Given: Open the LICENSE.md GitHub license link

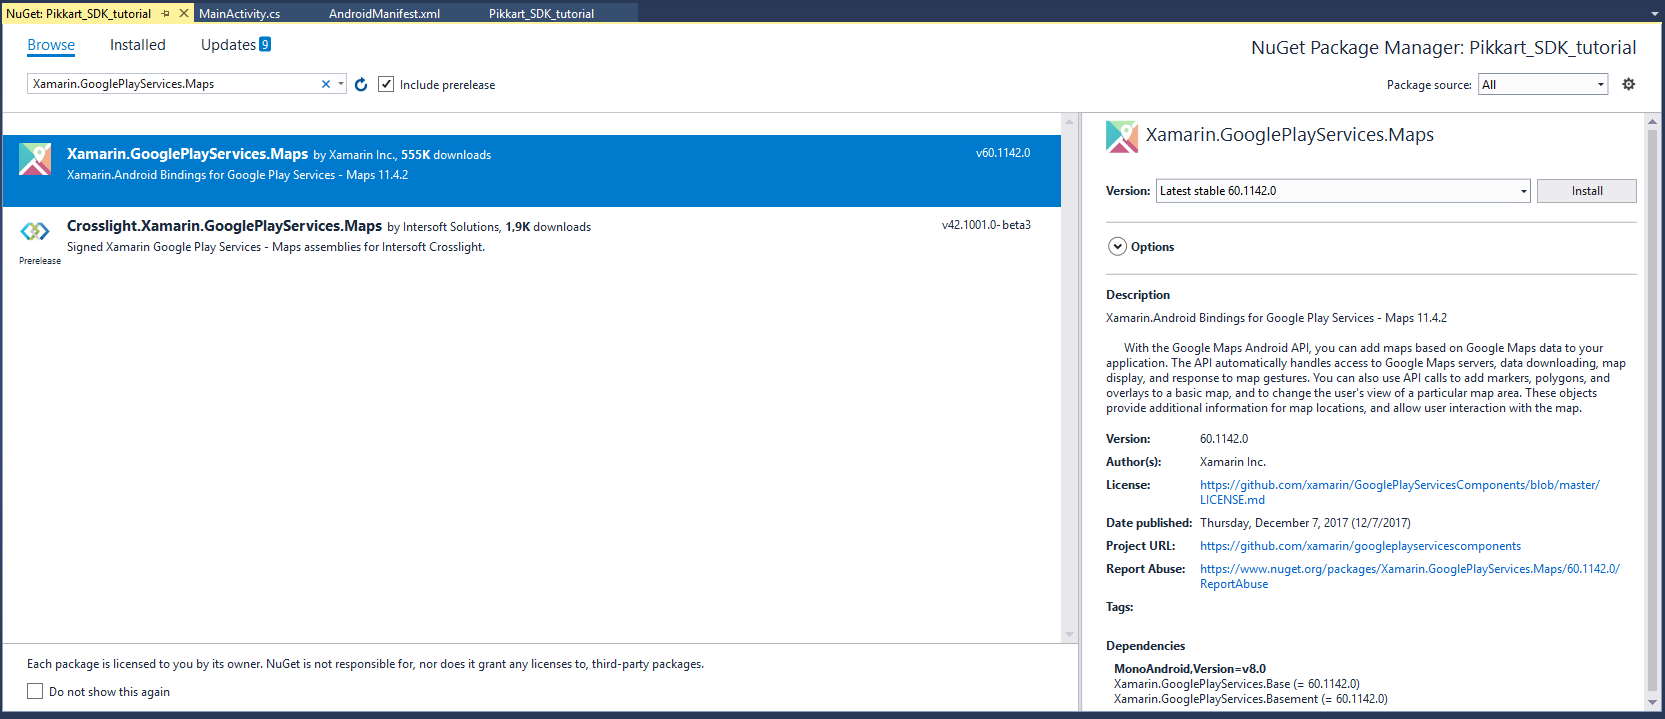Looking at the screenshot, I should coord(1399,492).
